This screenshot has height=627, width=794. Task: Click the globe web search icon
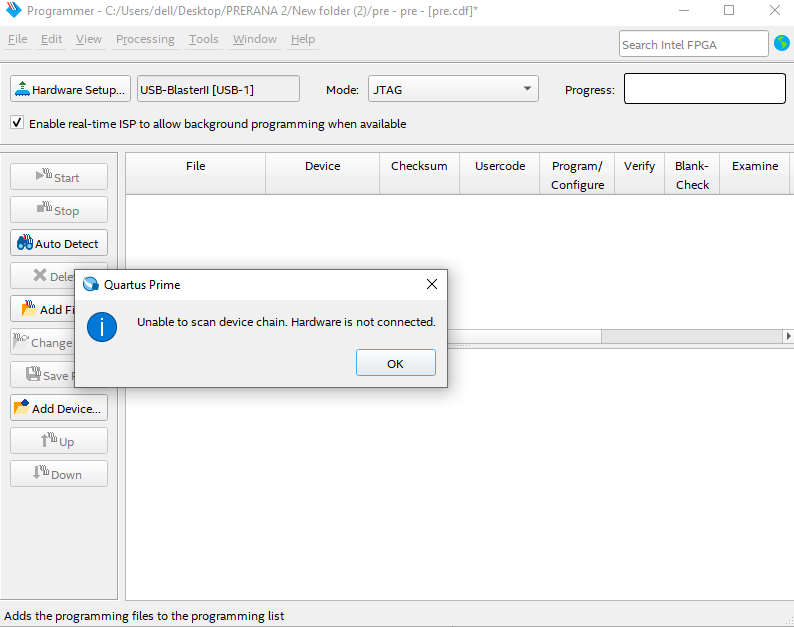[x=781, y=43]
